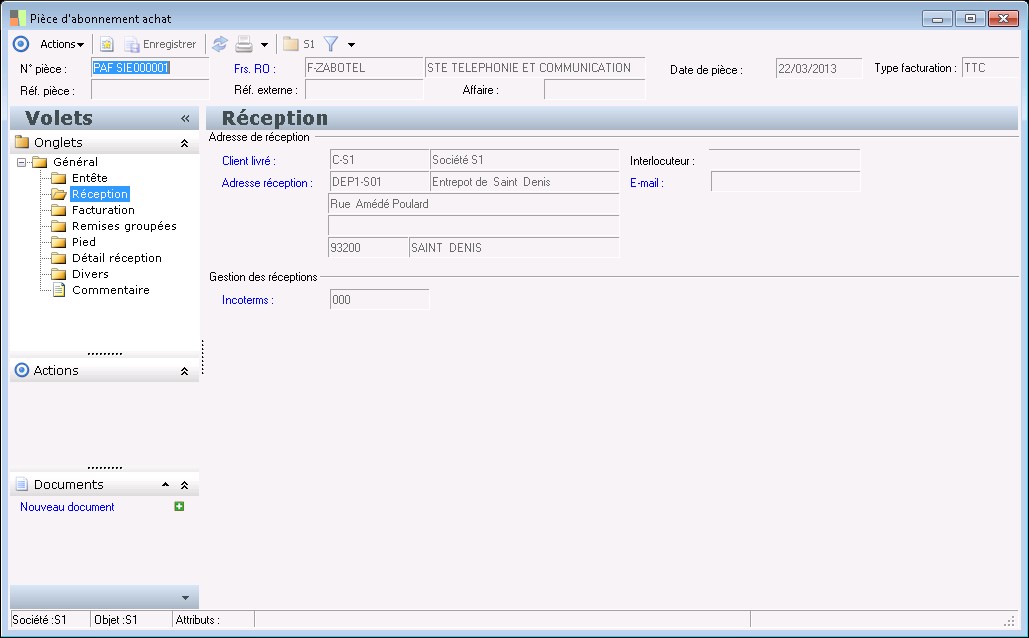Click the Pied folder icon
The width and height of the screenshot is (1029, 638).
58,242
